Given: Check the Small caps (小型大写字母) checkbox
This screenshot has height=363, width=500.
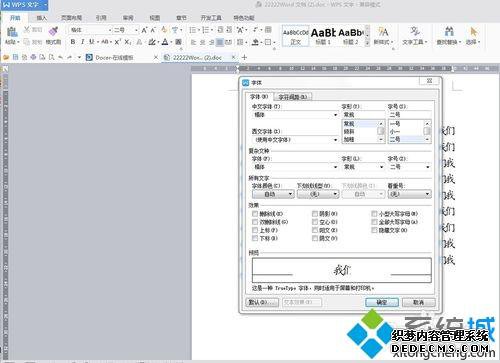Looking at the screenshot, I should 374,214.
